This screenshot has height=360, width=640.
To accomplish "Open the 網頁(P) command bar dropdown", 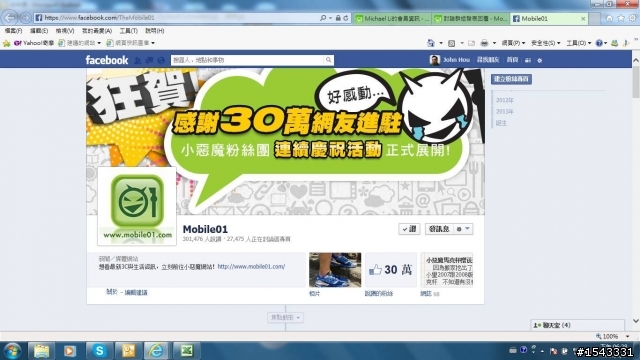I will point(513,43).
